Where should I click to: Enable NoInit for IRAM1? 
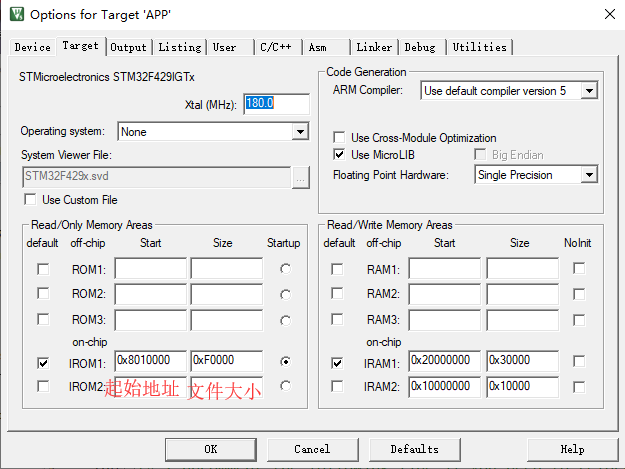(579, 361)
